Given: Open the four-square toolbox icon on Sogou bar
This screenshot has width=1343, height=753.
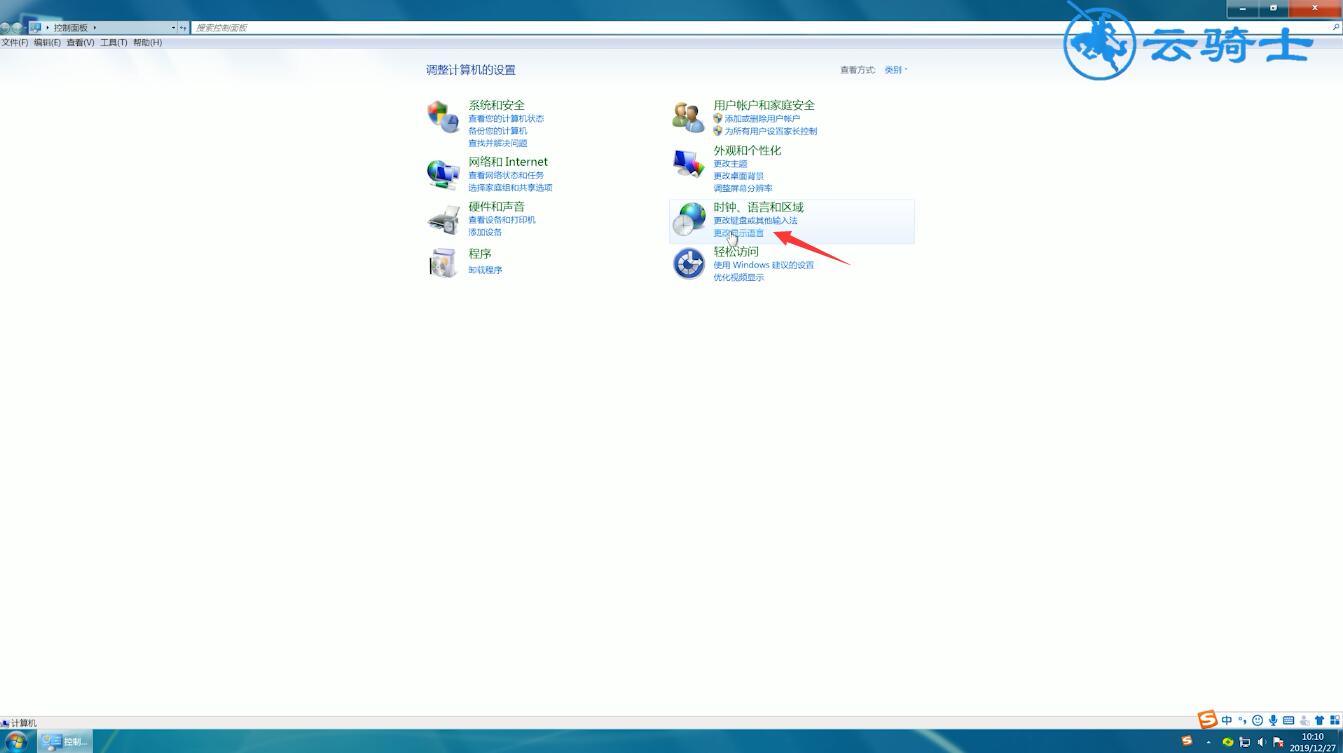Looking at the screenshot, I should click(x=1334, y=720).
